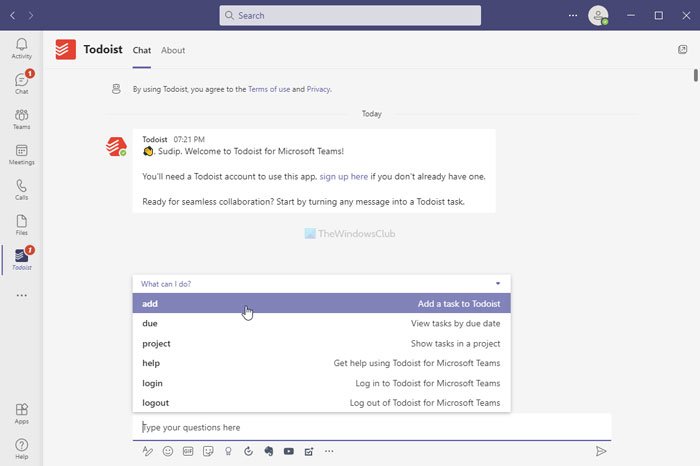Image resolution: width=700 pixels, height=466 pixels.
Task: Select the 'logout' command
Action: (321, 403)
